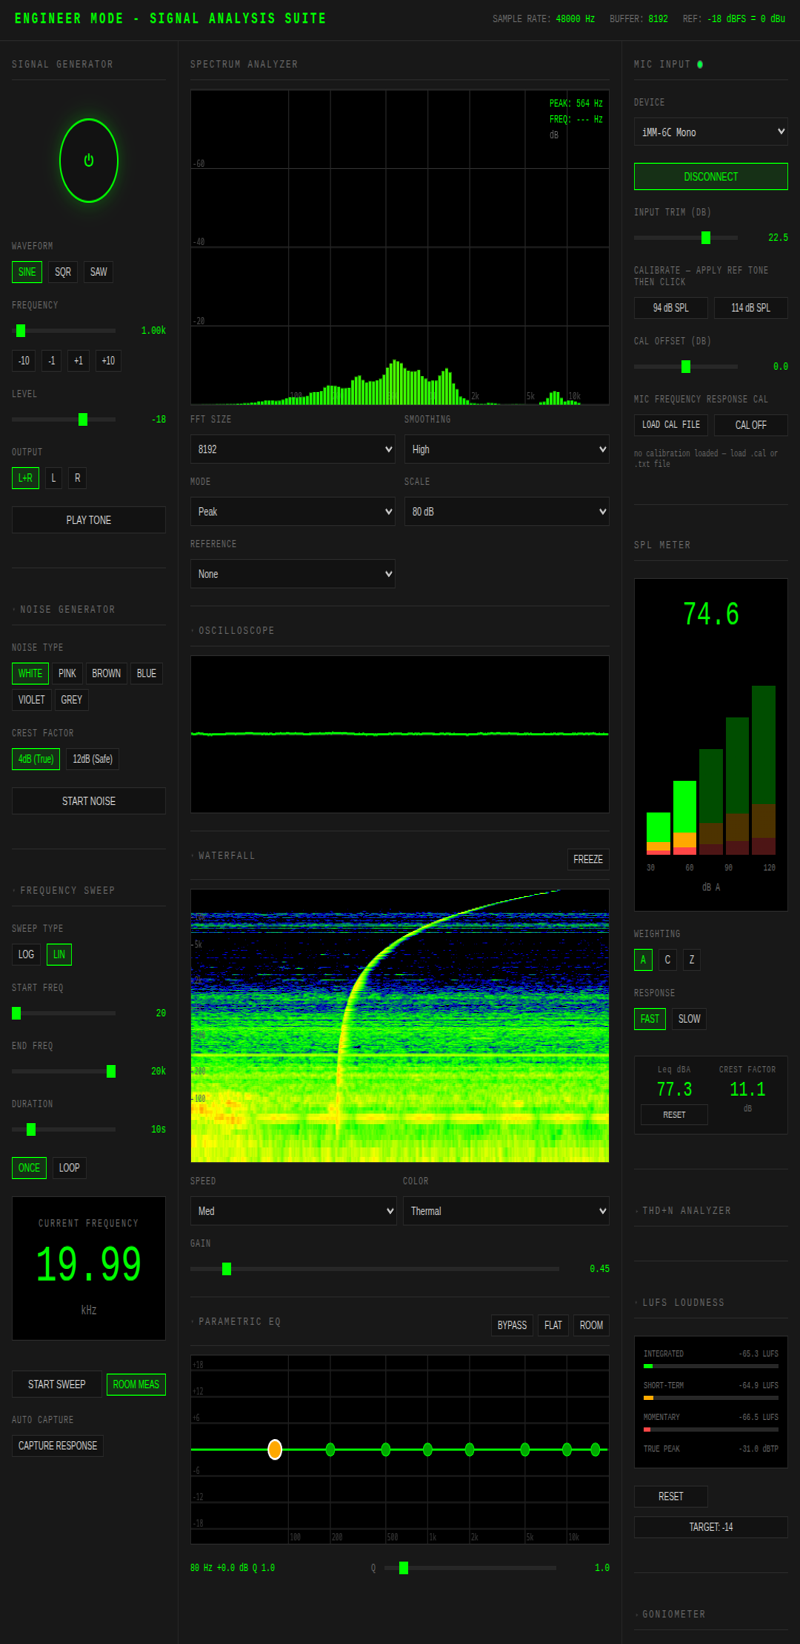Screen dimensions: 800x1644
Task: Adjust the sweep end freq slider
Action: click(x=64, y=1071)
